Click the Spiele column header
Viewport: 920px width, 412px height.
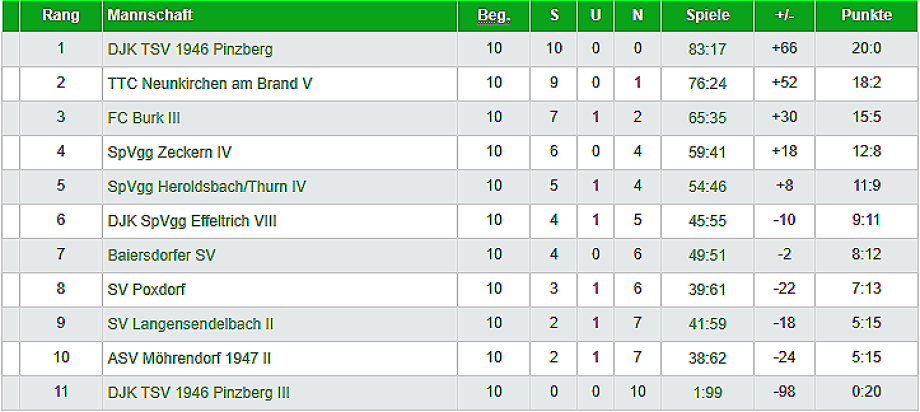pyautogui.click(x=708, y=16)
